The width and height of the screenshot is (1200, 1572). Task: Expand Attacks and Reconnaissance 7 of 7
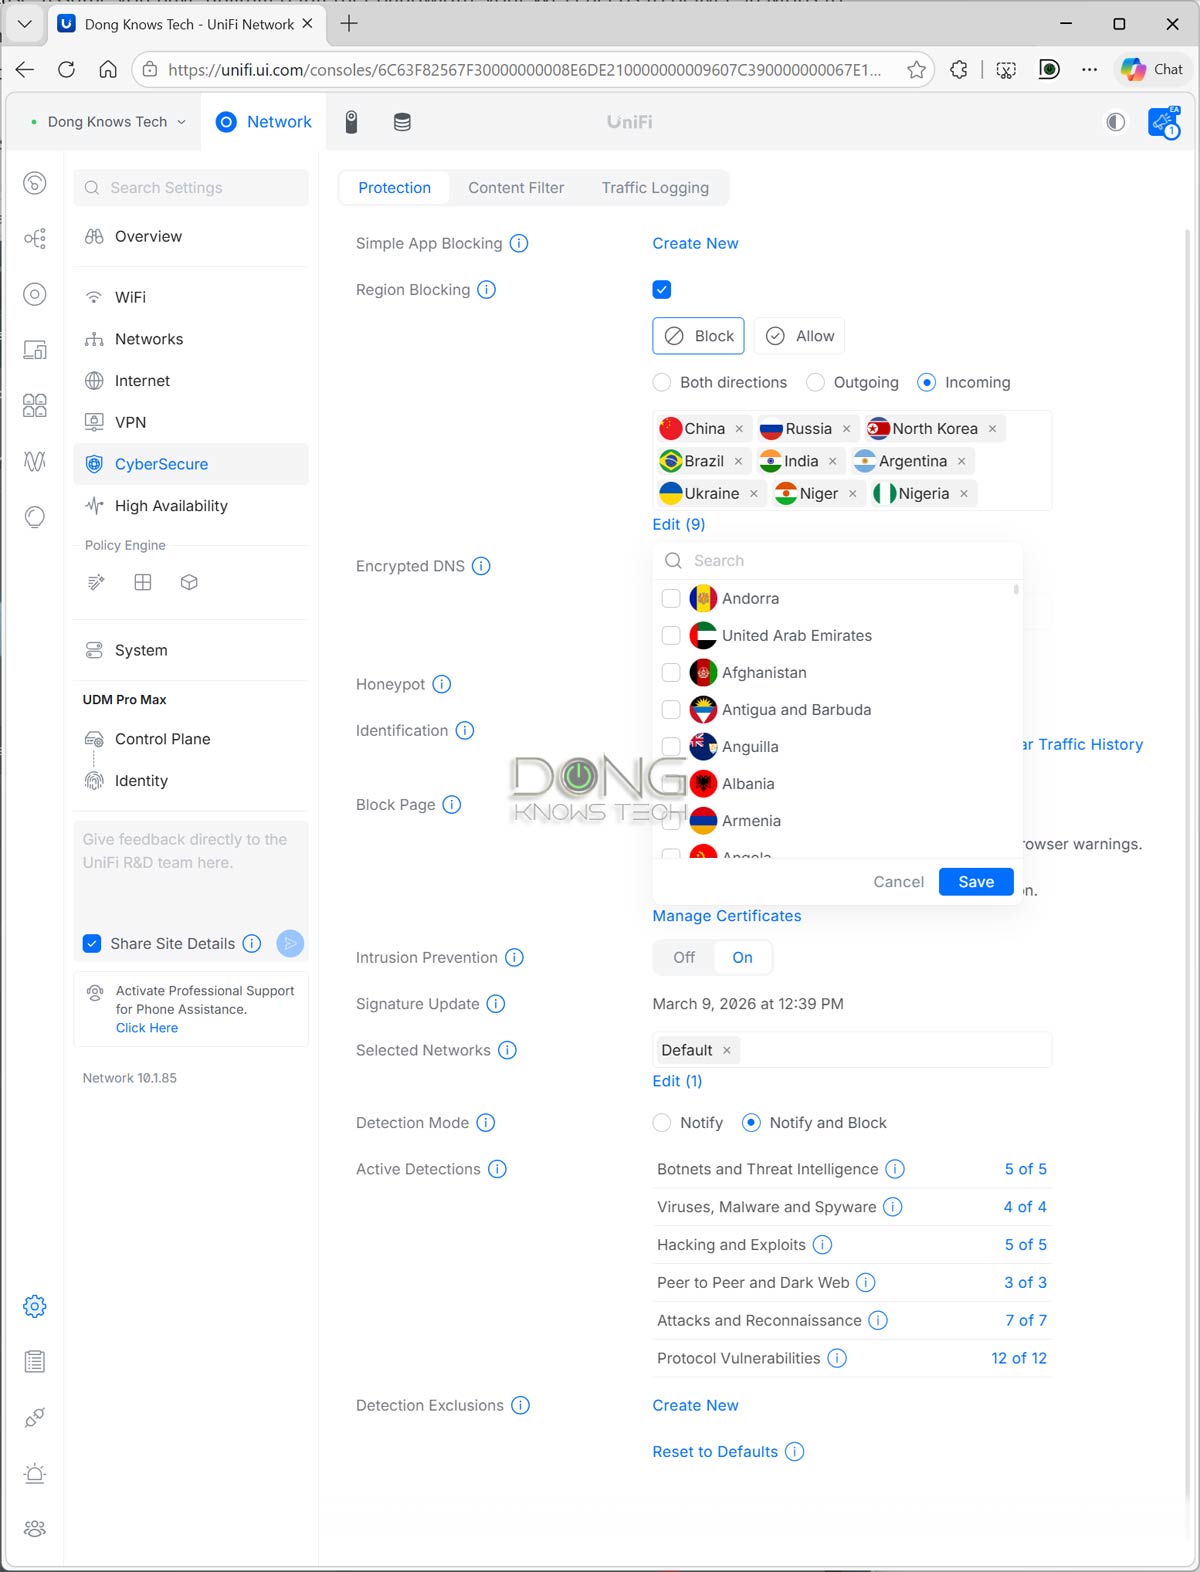coord(1026,1321)
